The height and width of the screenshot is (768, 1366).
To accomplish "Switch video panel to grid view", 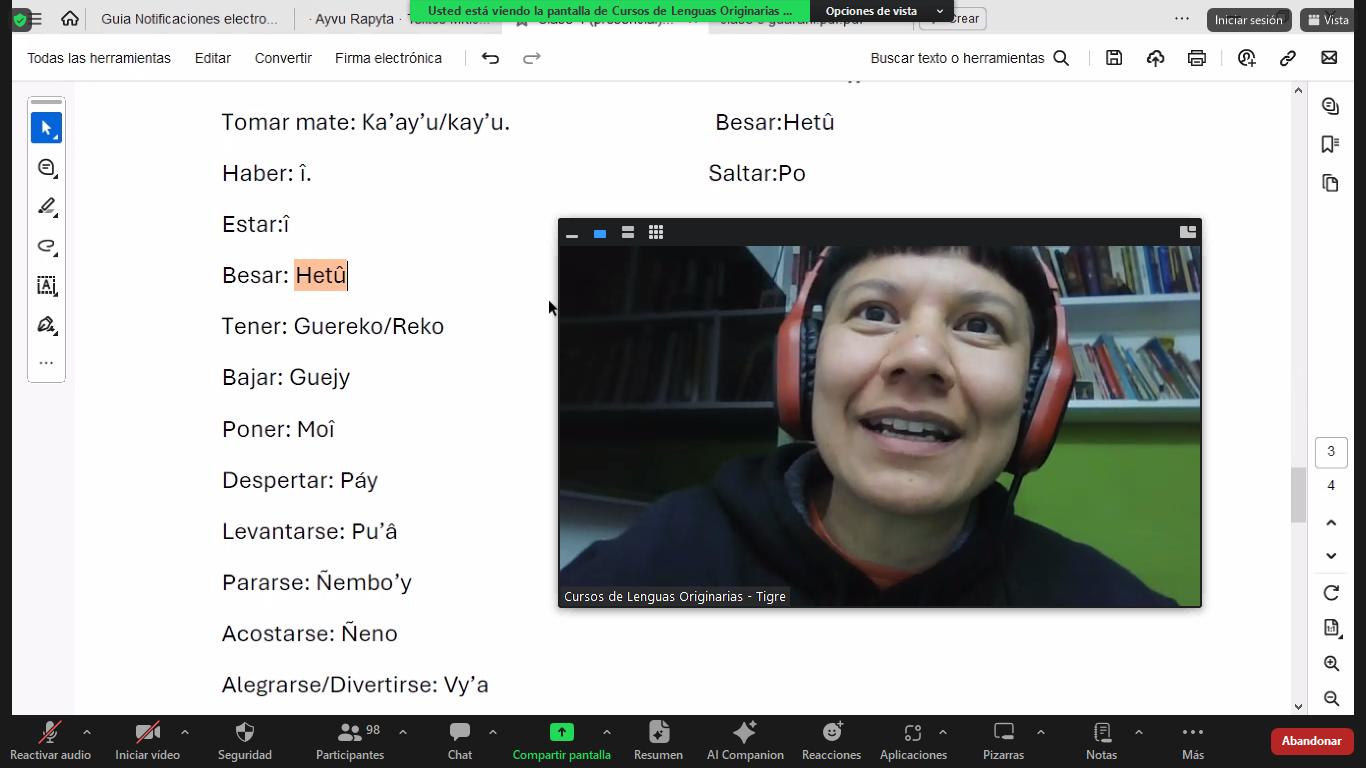I will click(656, 233).
